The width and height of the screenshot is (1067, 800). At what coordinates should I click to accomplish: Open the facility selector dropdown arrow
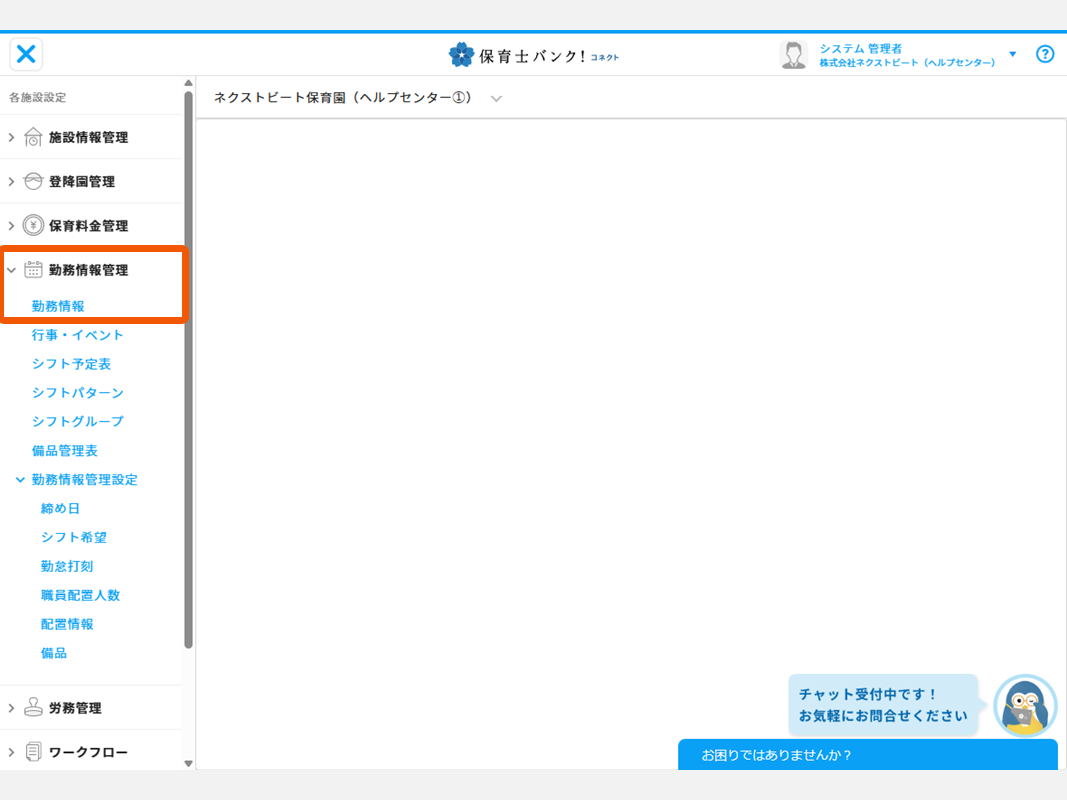pos(496,98)
